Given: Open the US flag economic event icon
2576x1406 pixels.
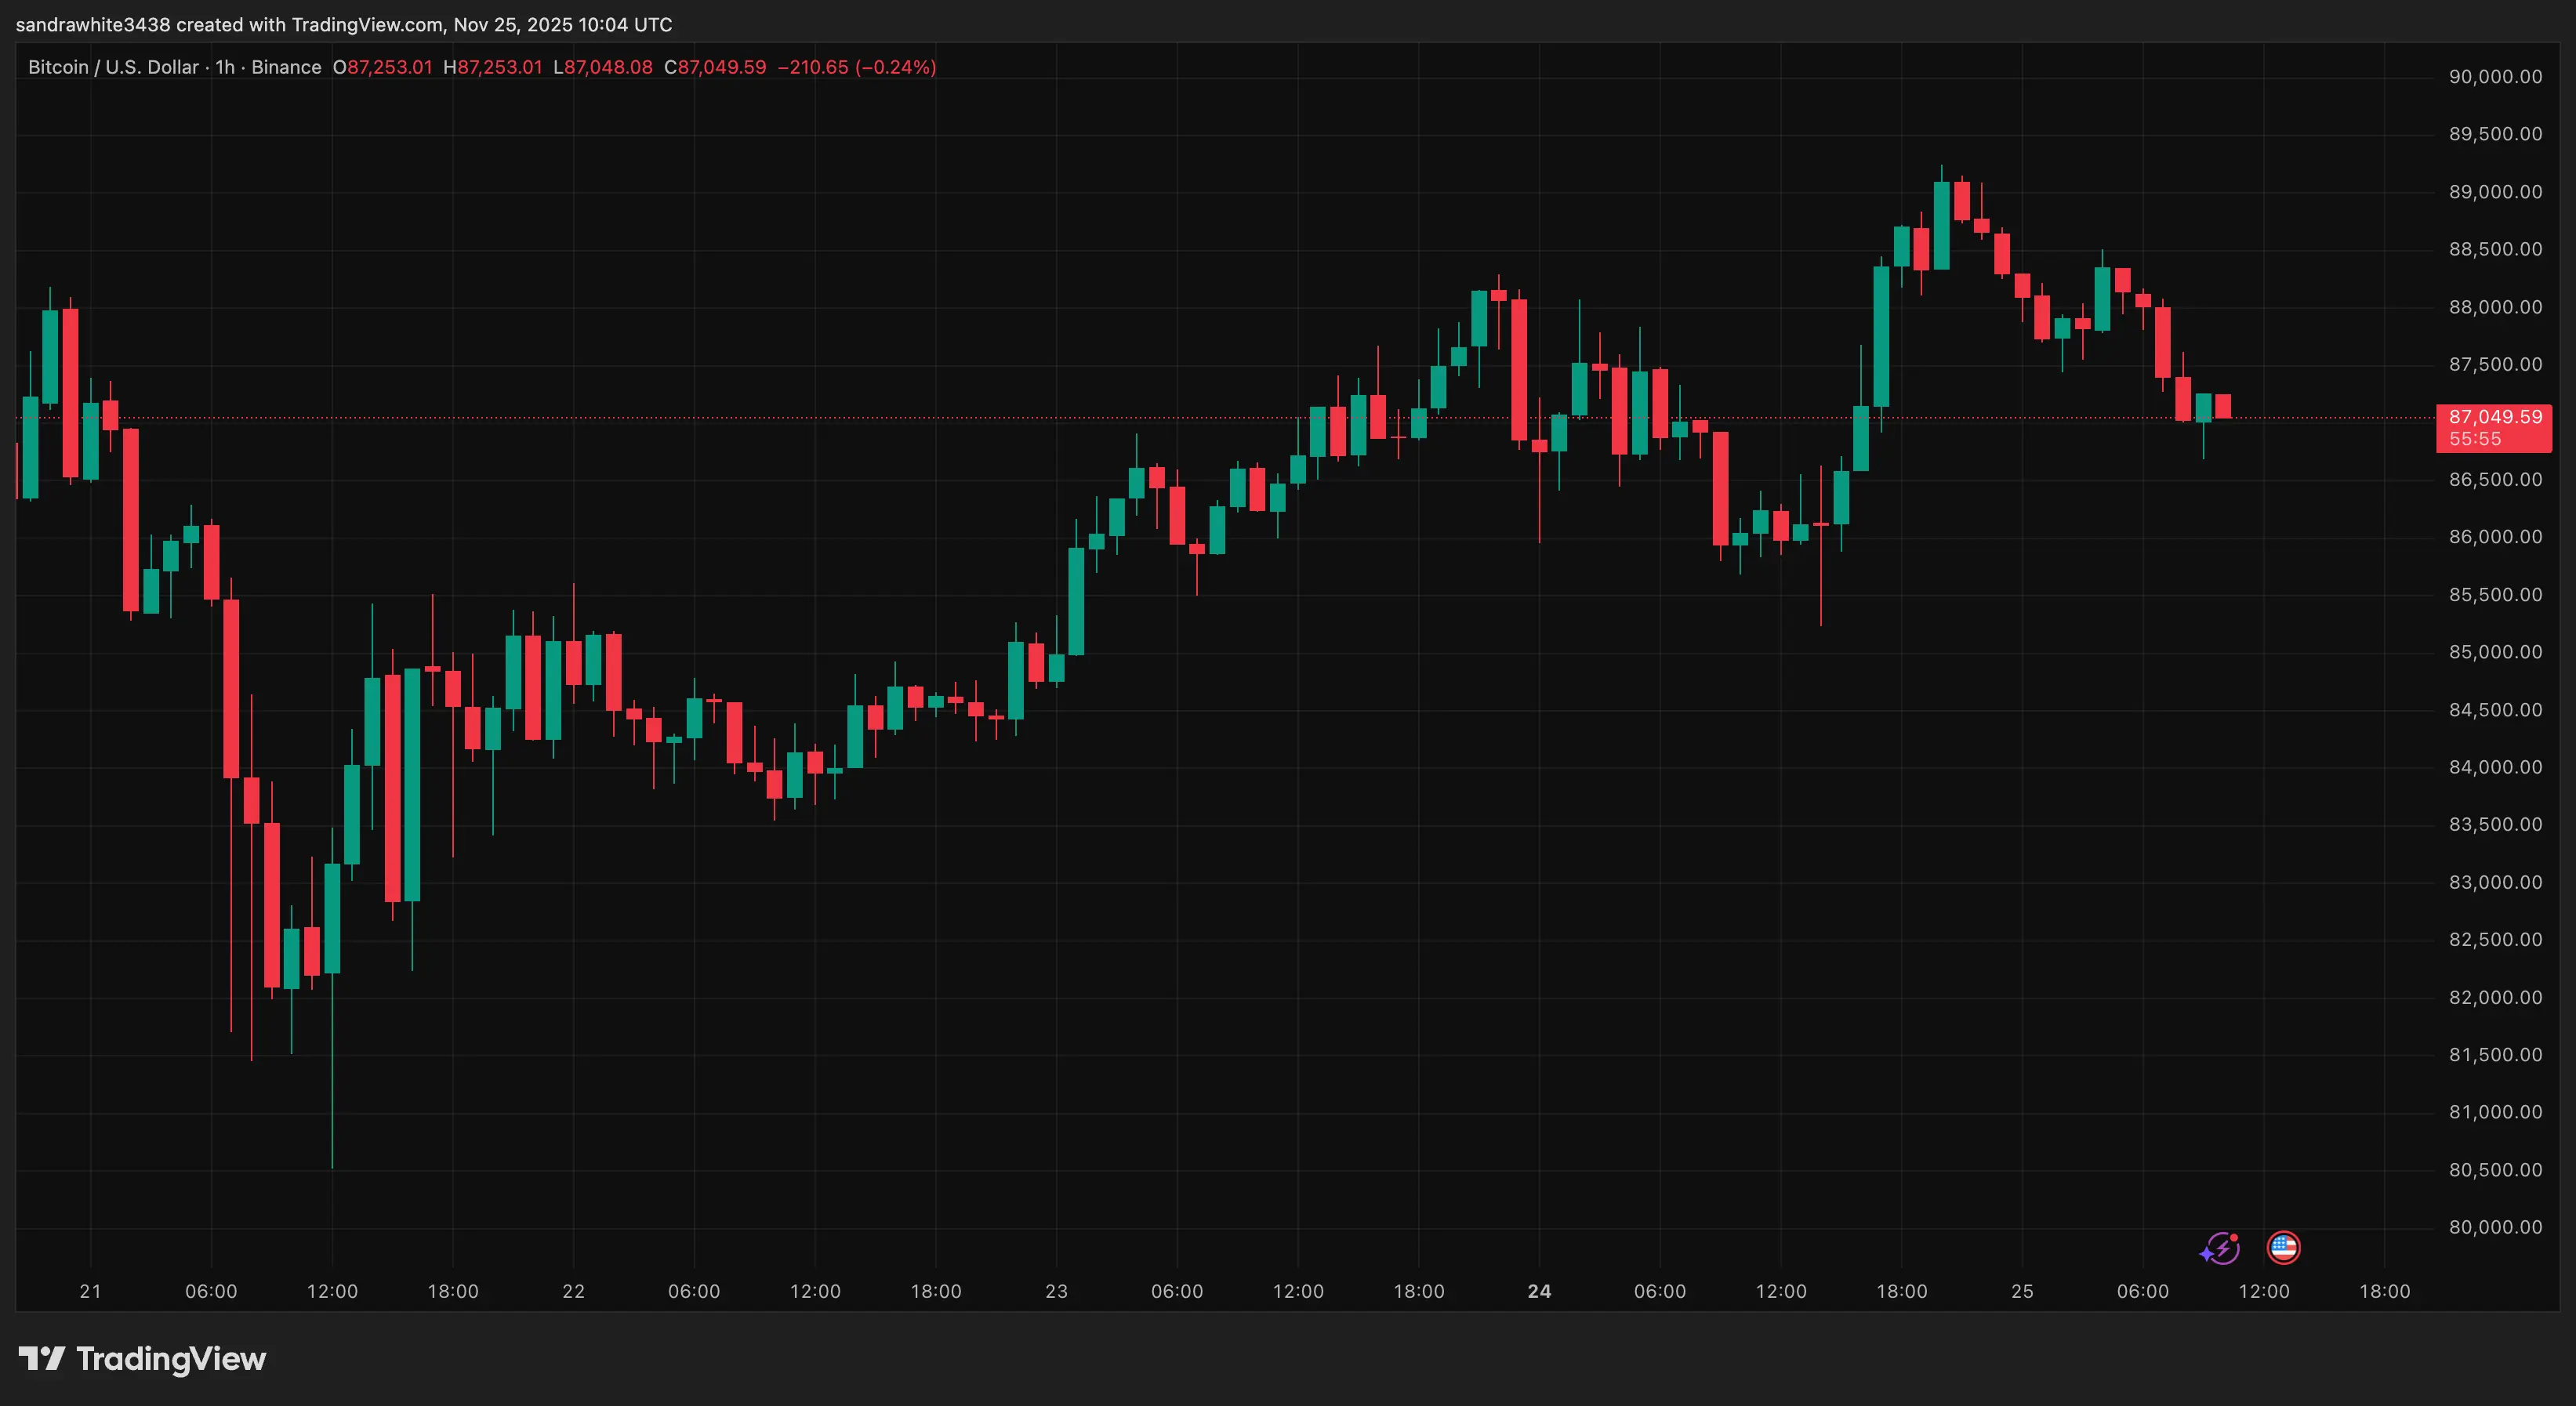Looking at the screenshot, I should [x=2284, y=1249].
